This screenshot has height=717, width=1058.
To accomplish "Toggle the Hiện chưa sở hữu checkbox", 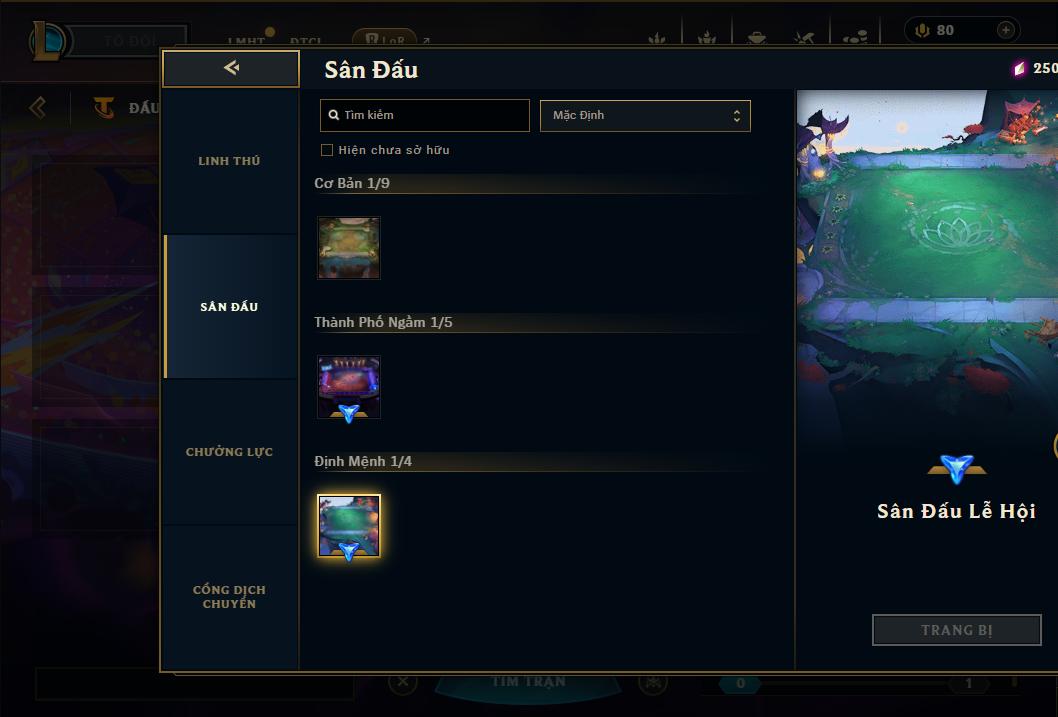I will (327, 150).
